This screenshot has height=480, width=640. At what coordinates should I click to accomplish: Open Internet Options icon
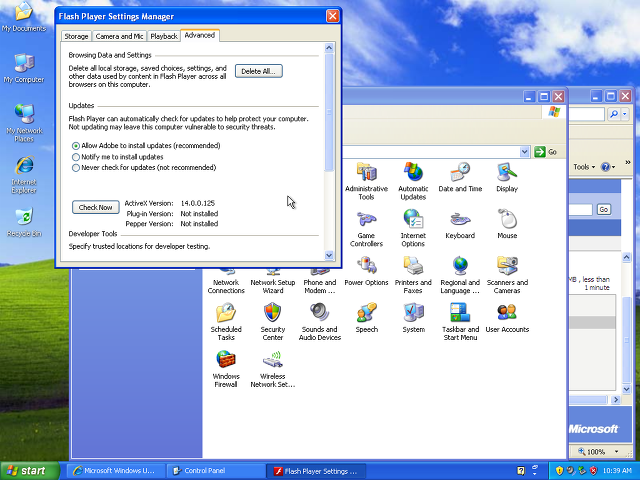coord(413,228)
